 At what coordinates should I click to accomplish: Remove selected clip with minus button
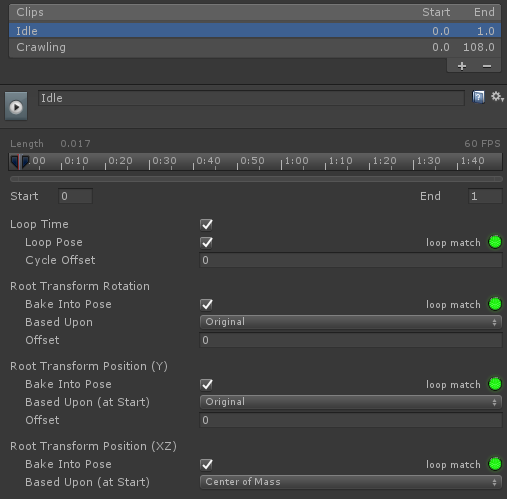pyautogui.click(x=487, y=66)
